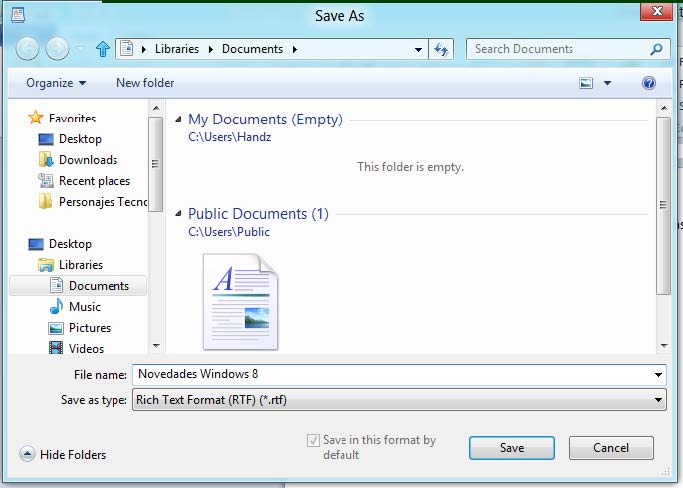
Task: Expand the File name history dropdown
Action: [657, 375]
